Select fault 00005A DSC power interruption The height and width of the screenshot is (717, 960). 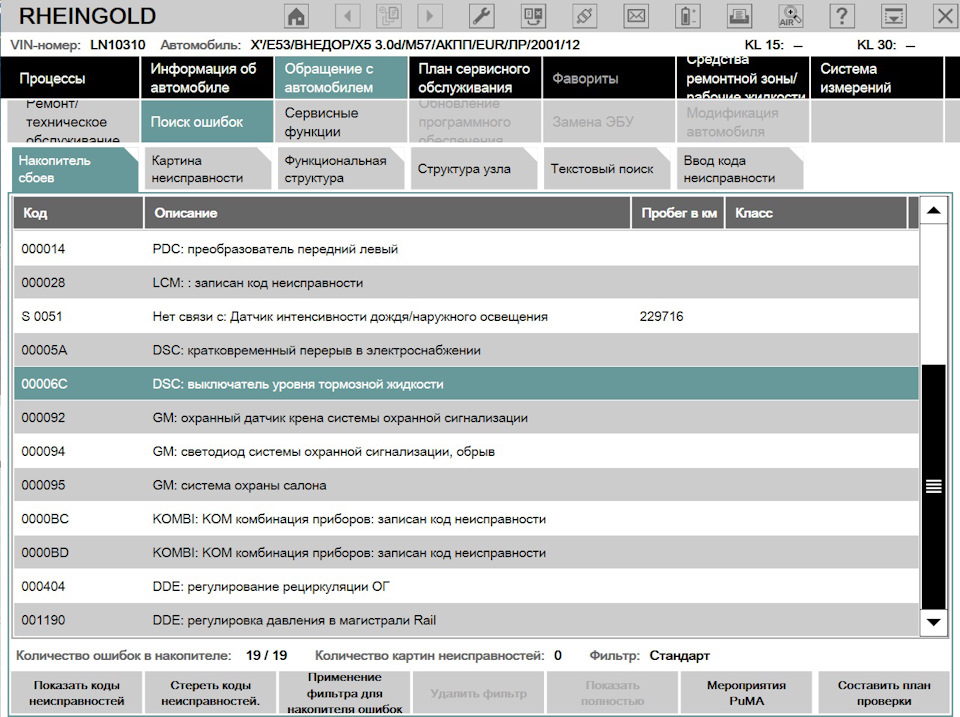click(466, 350)
